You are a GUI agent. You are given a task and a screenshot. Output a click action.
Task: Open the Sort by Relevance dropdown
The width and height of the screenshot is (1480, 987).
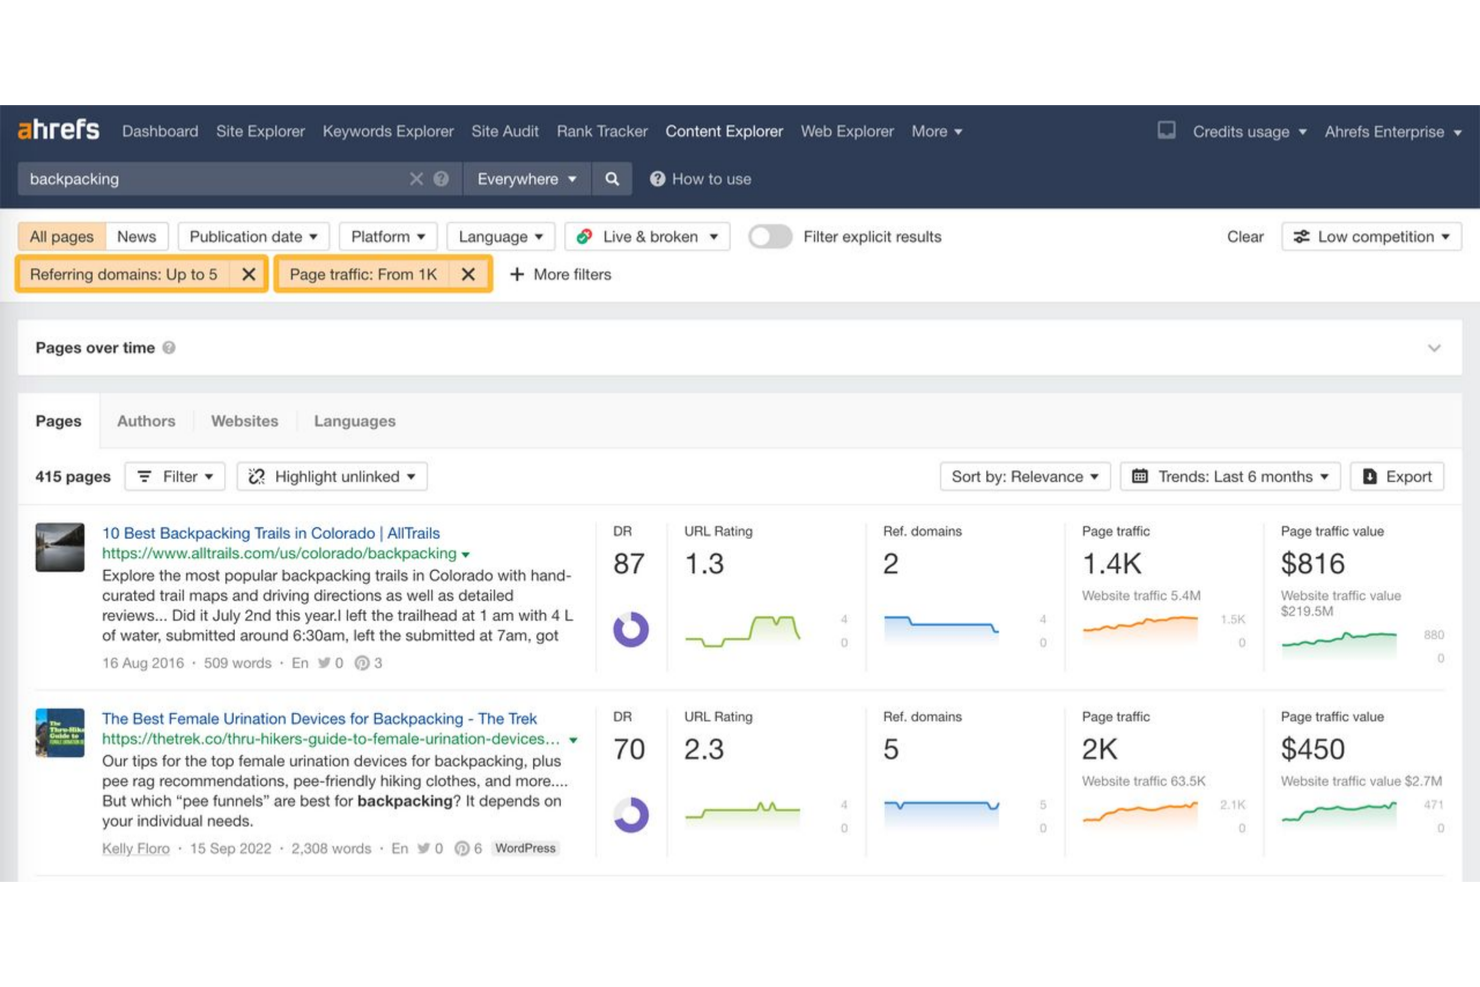point(1023,476)
